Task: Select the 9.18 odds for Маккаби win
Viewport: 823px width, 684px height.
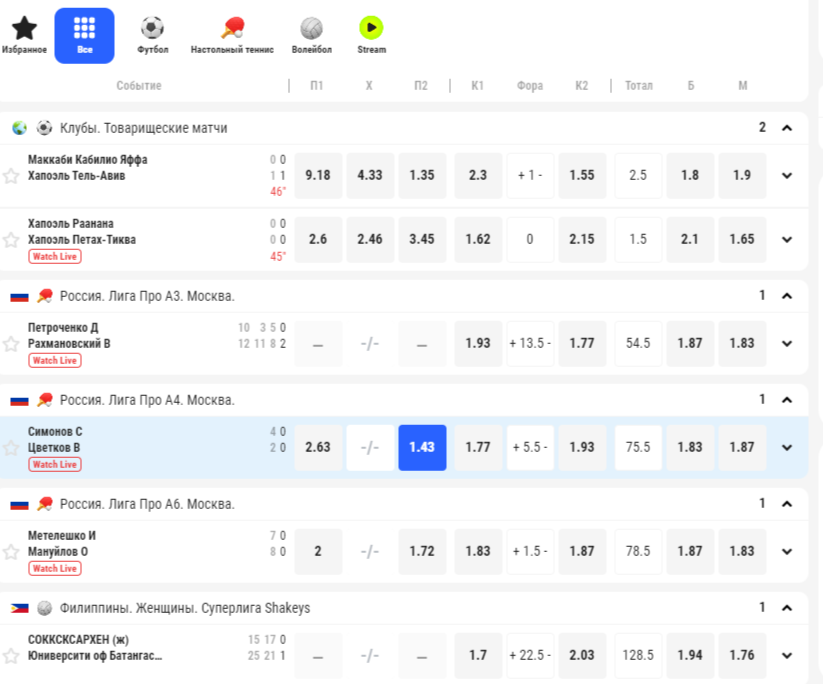Action: tap(318, 175)
